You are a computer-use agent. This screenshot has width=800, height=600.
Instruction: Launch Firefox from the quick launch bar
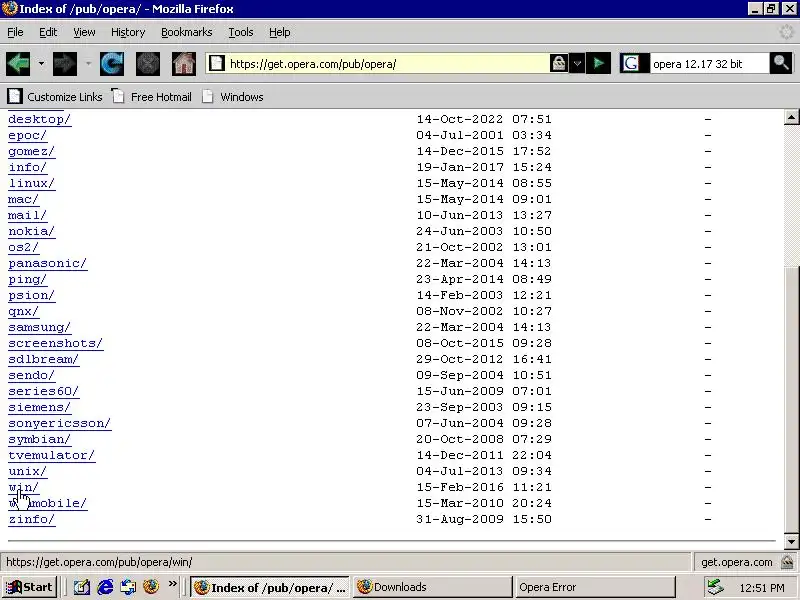point(151,587)
